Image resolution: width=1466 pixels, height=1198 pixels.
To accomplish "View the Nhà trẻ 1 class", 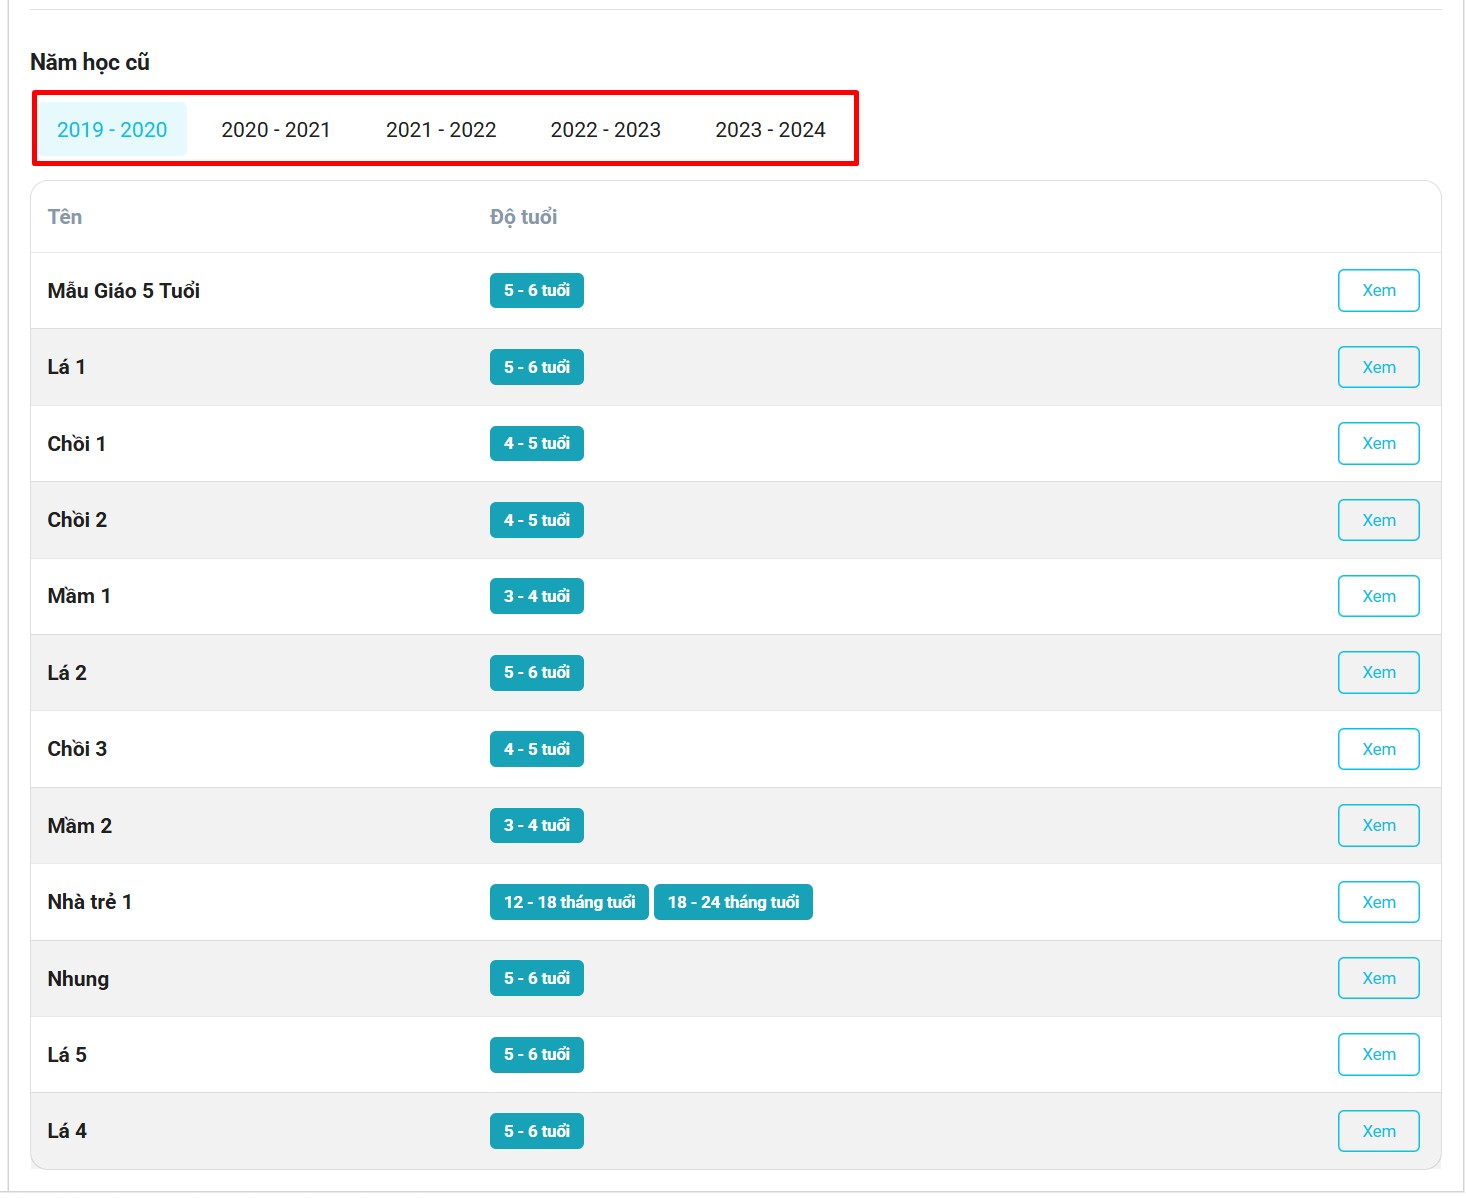I will pyautogui.click(x=1378, y=902).
